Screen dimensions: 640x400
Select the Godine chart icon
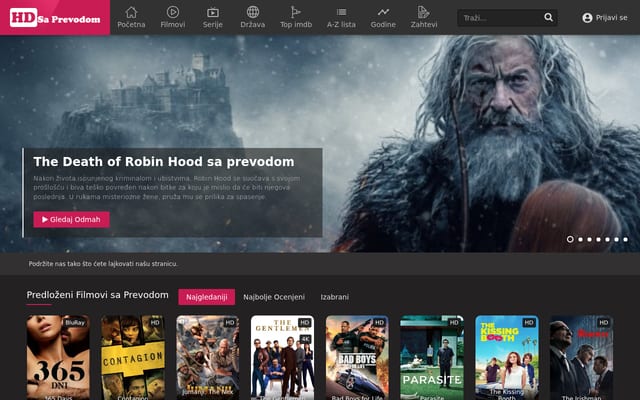(x=383, y=12)
